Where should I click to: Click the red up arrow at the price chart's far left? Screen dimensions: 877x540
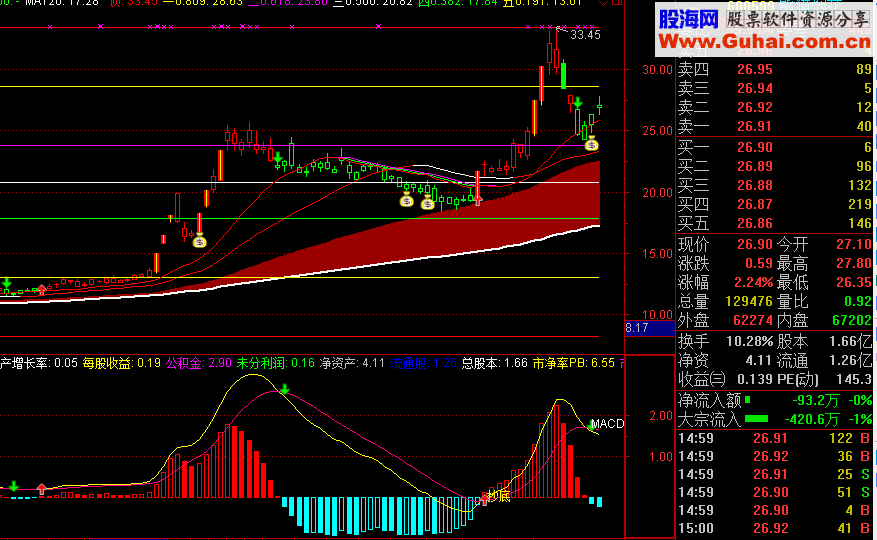pyautogui.click(x=42, y=290)
